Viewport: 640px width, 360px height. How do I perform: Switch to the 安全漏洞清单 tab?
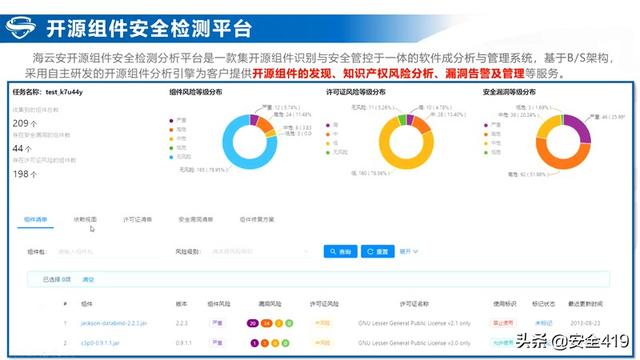click(196, 220)
